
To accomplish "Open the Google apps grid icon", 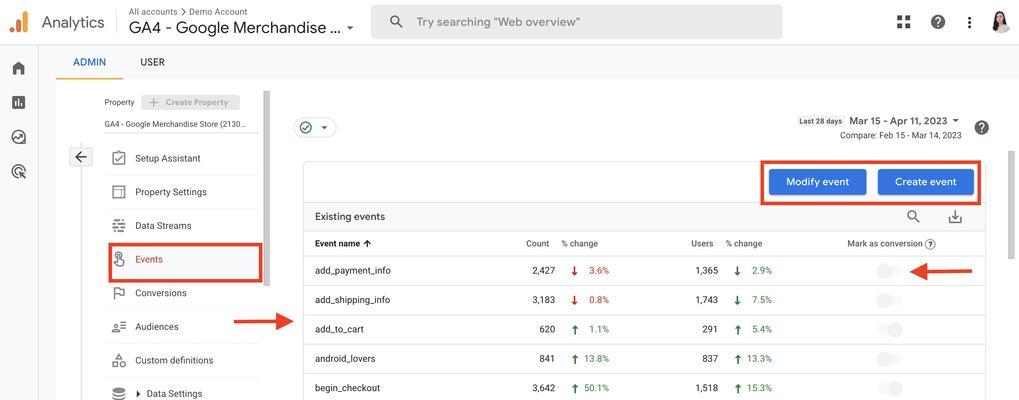I will (903, 22).
